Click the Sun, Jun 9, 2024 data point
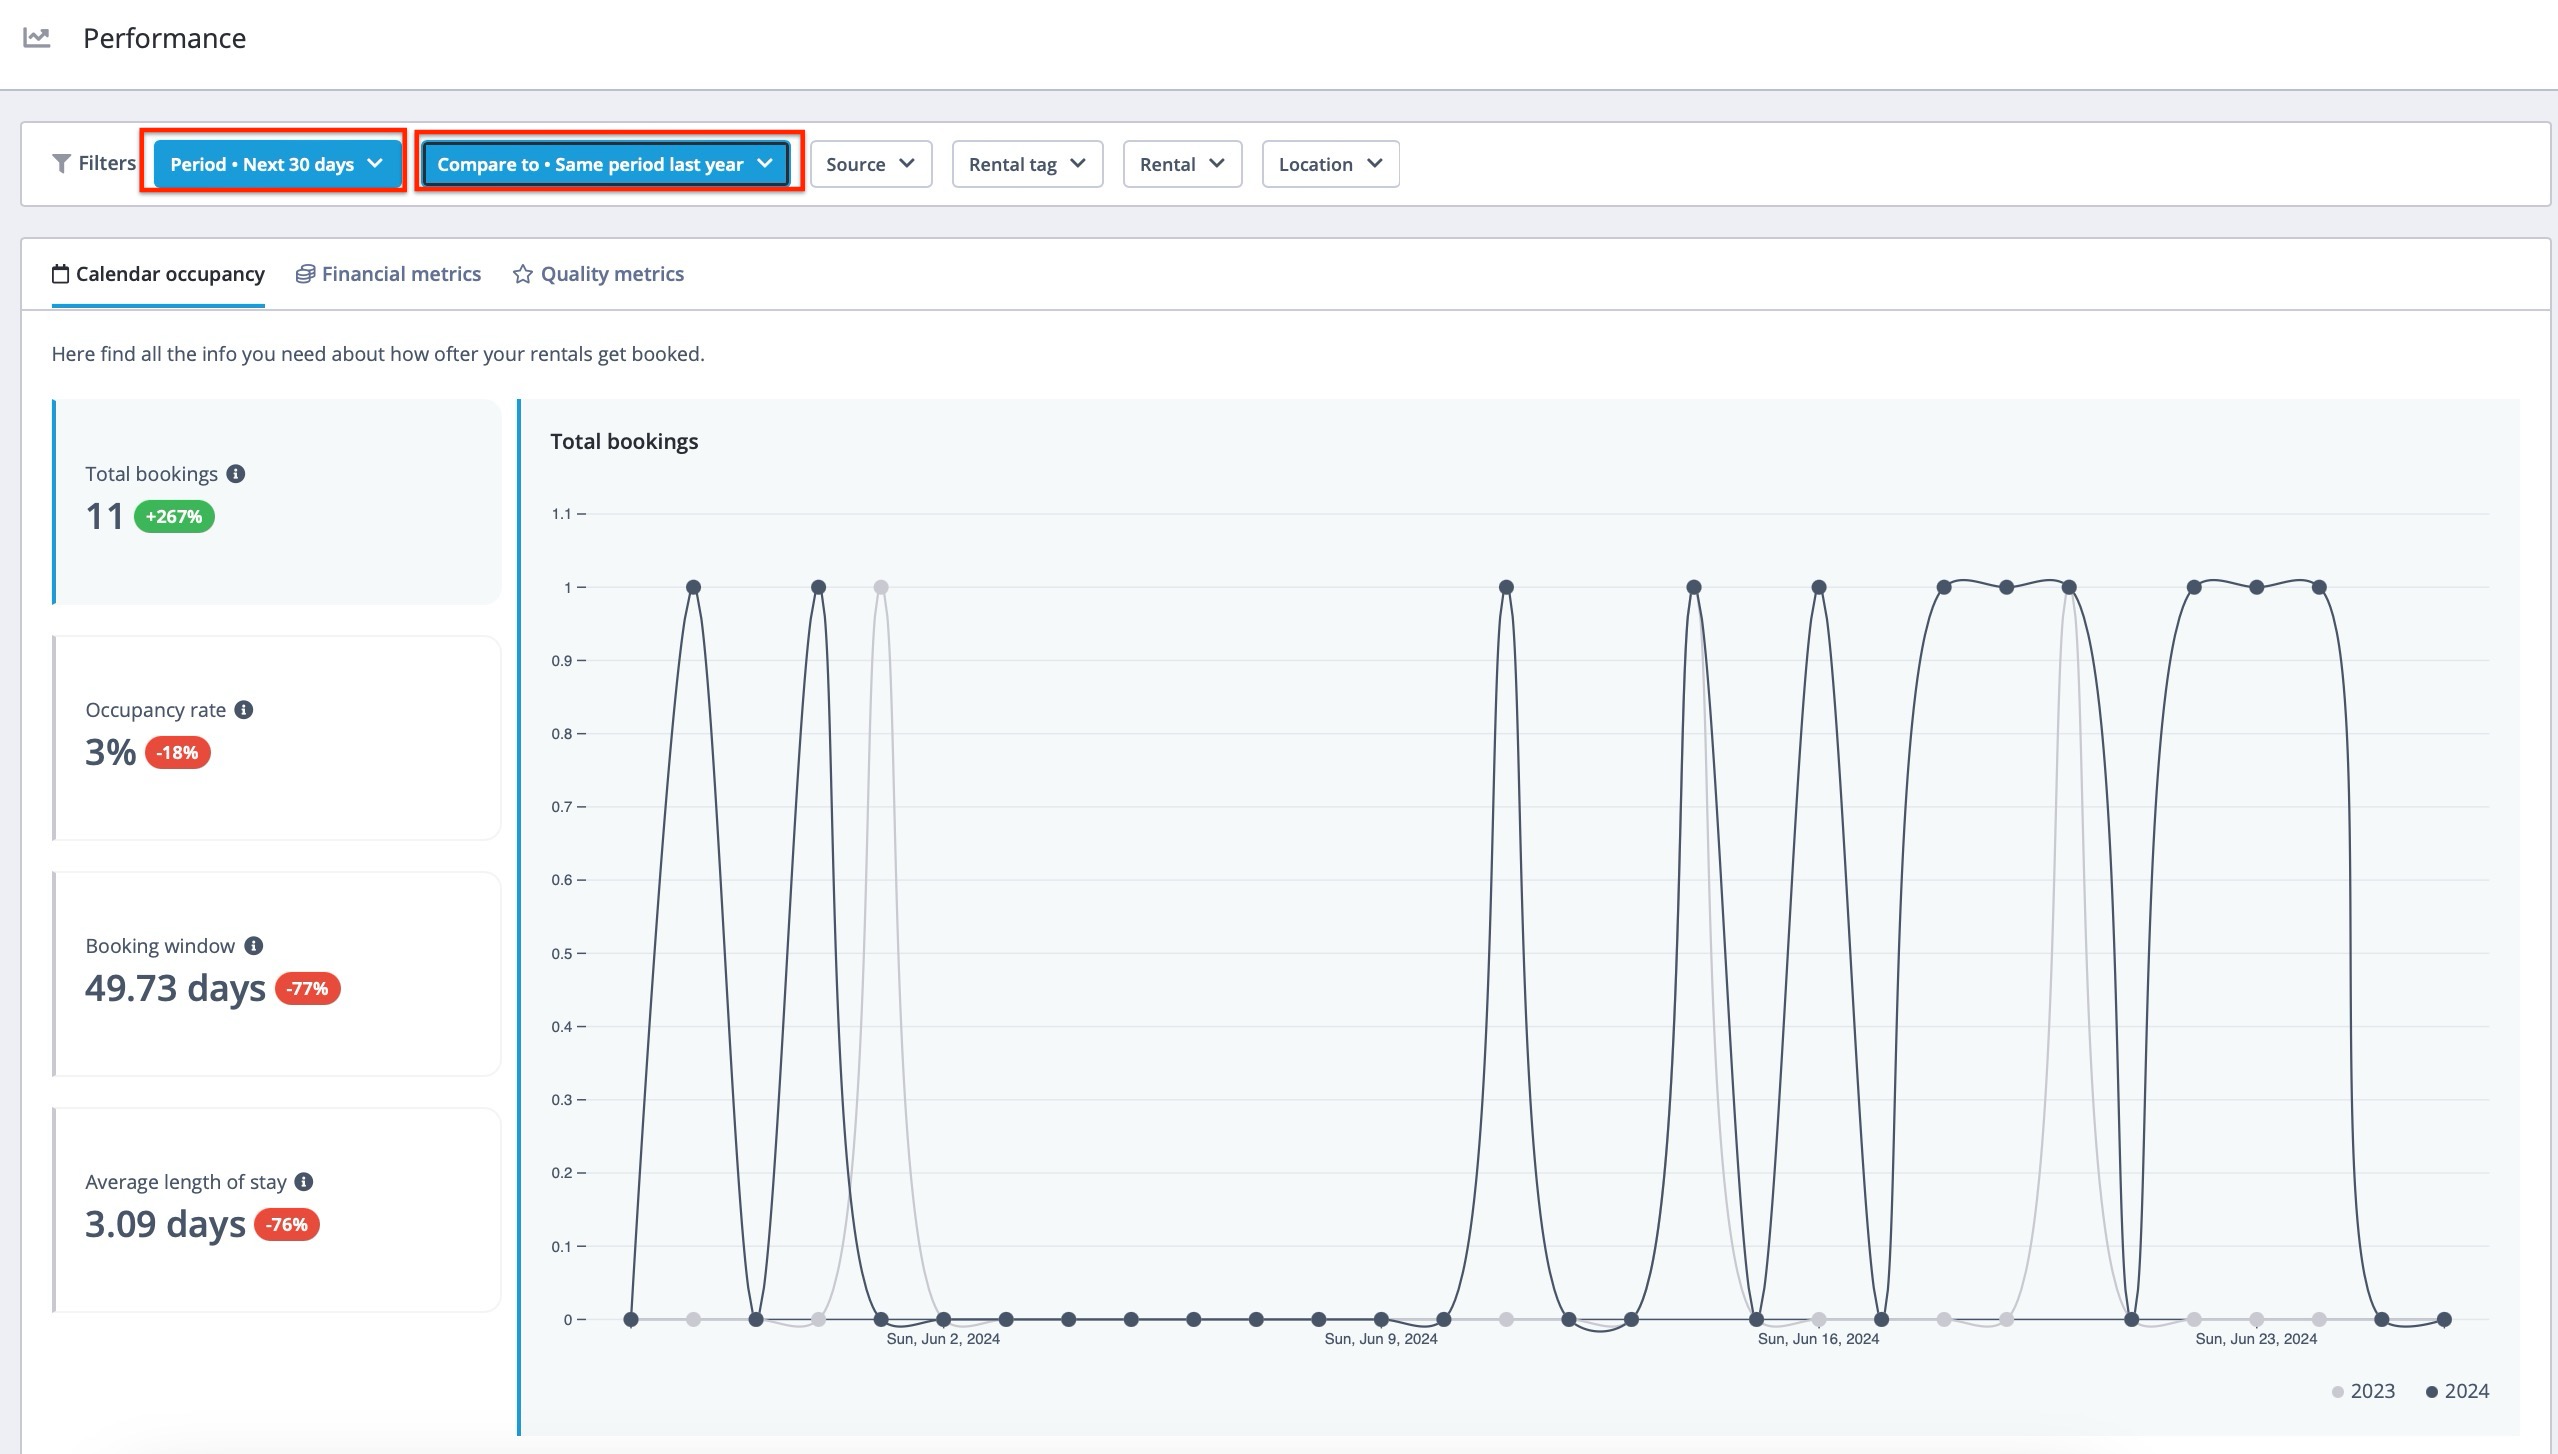 point(1381,1319)
